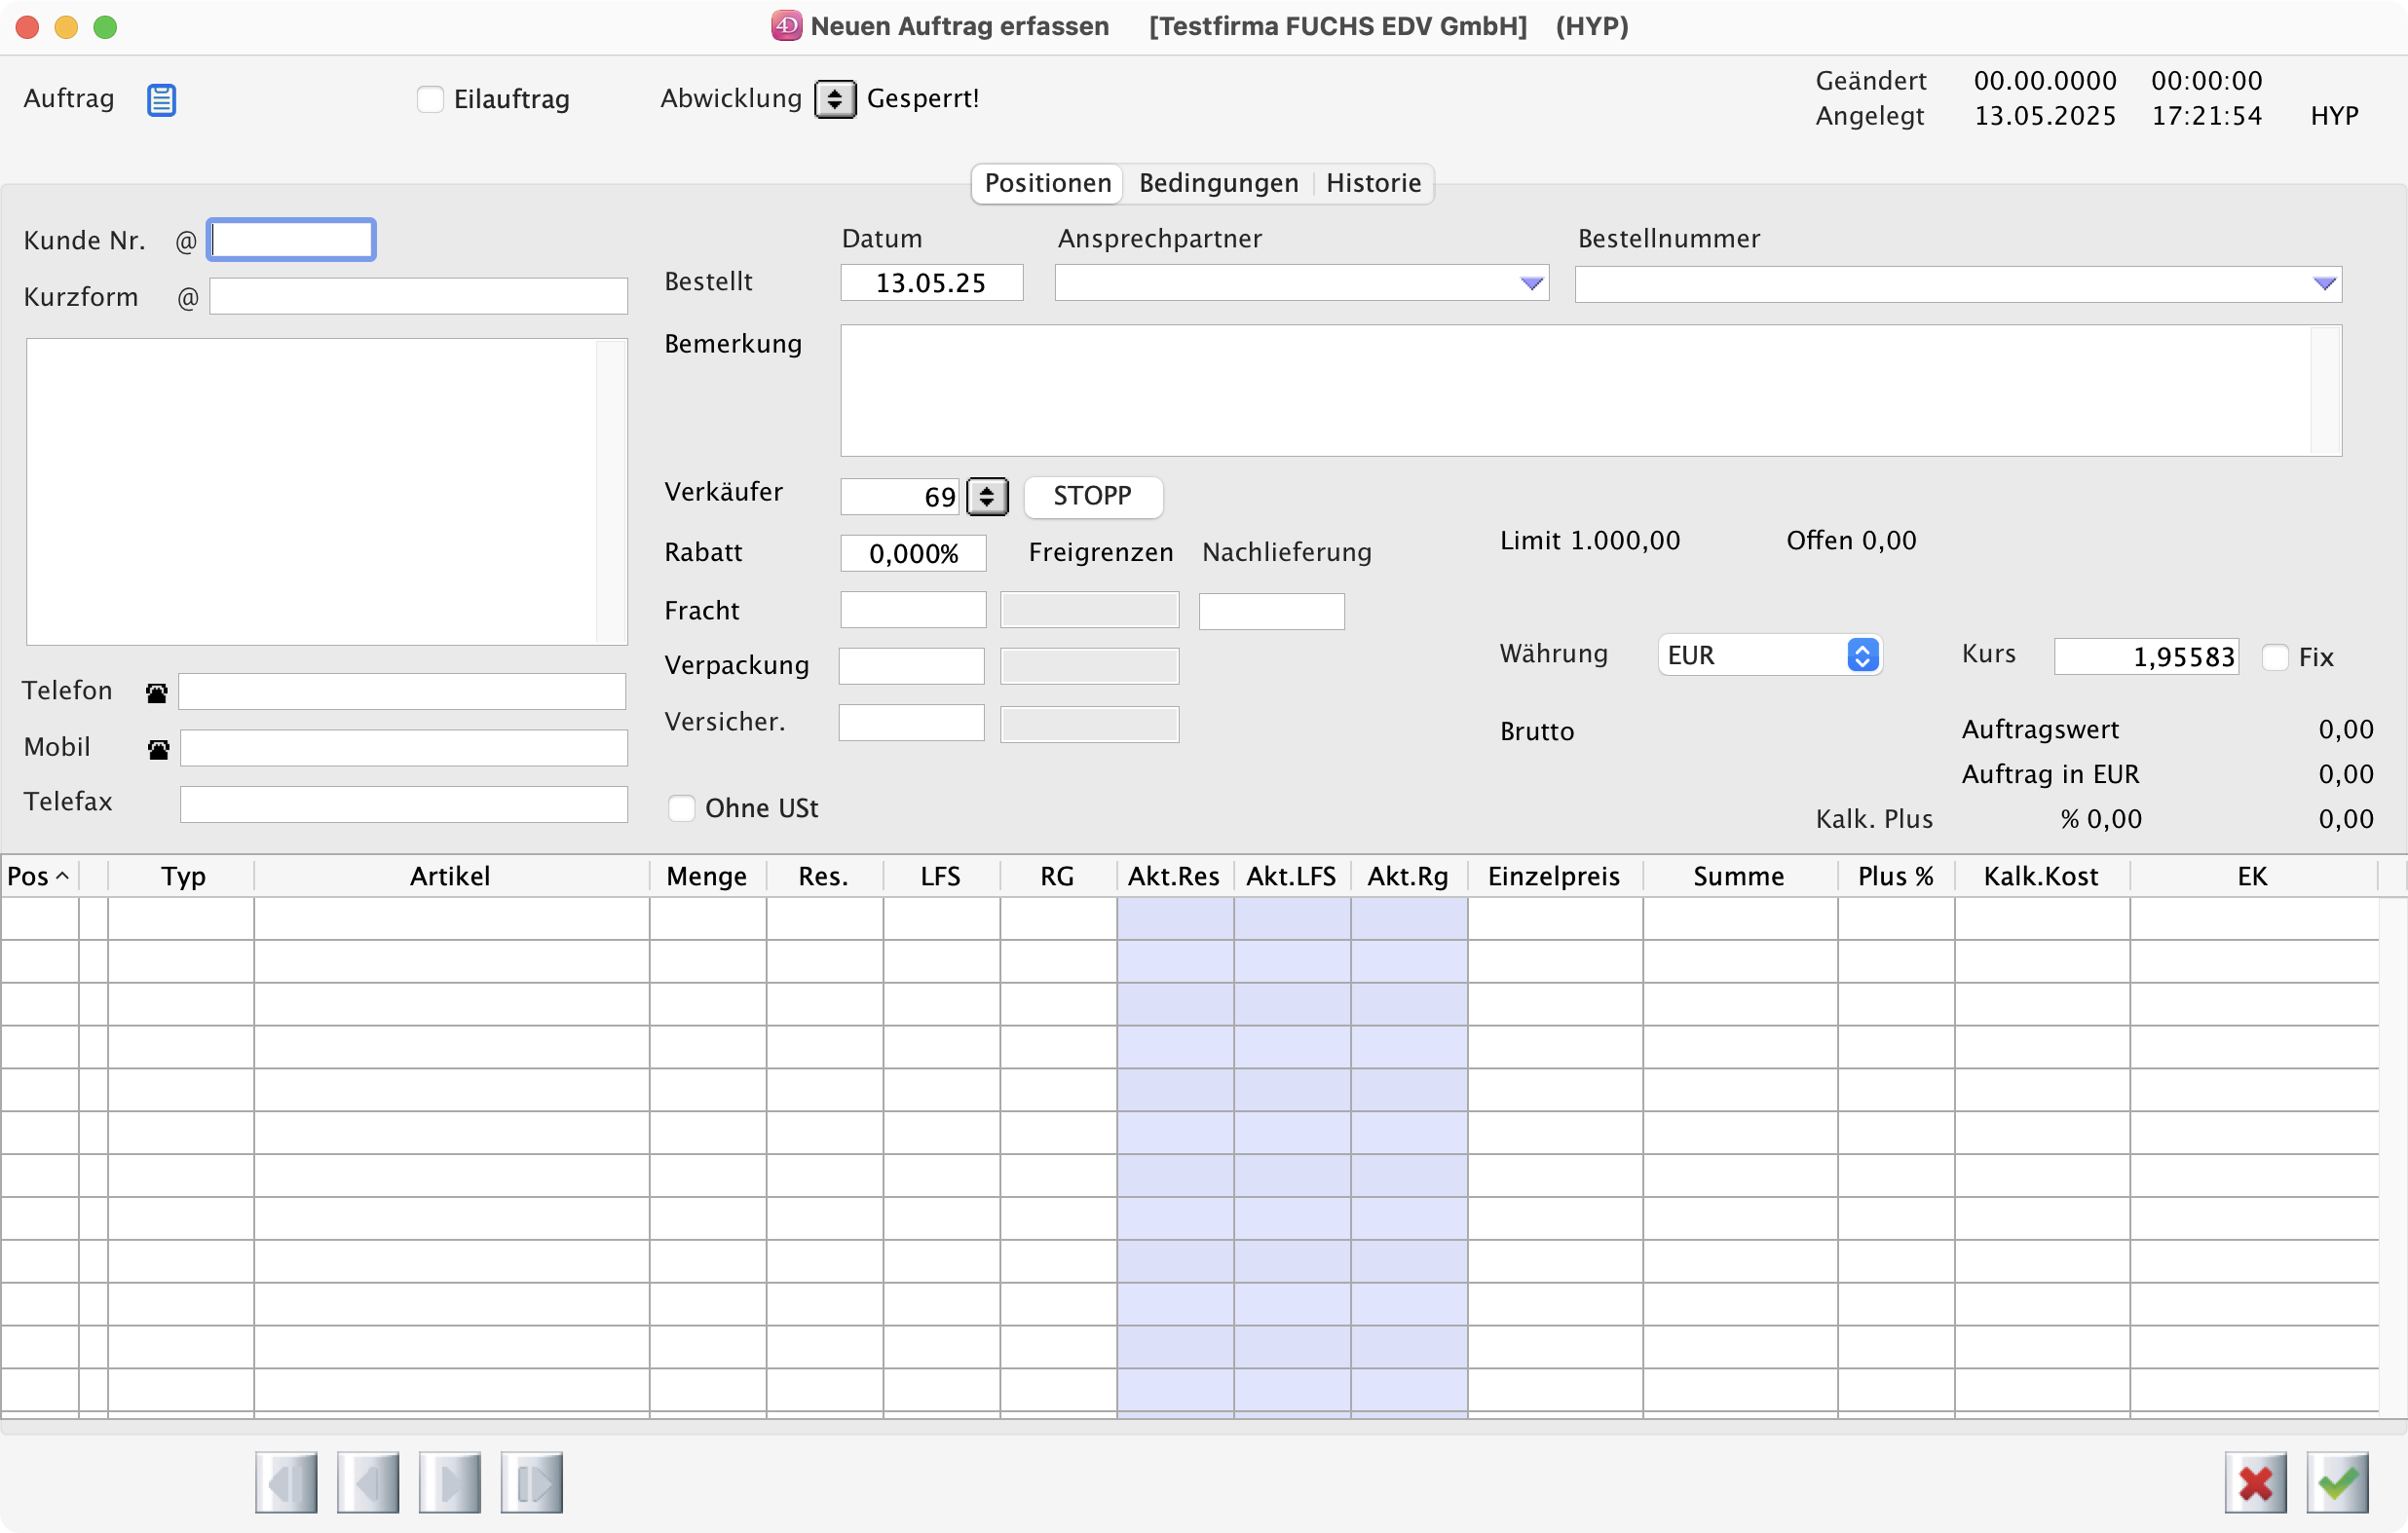The height and width of the screenshot is (1533, 2408).
Task: Go to first record navigation button
Action: [286, 1483]
